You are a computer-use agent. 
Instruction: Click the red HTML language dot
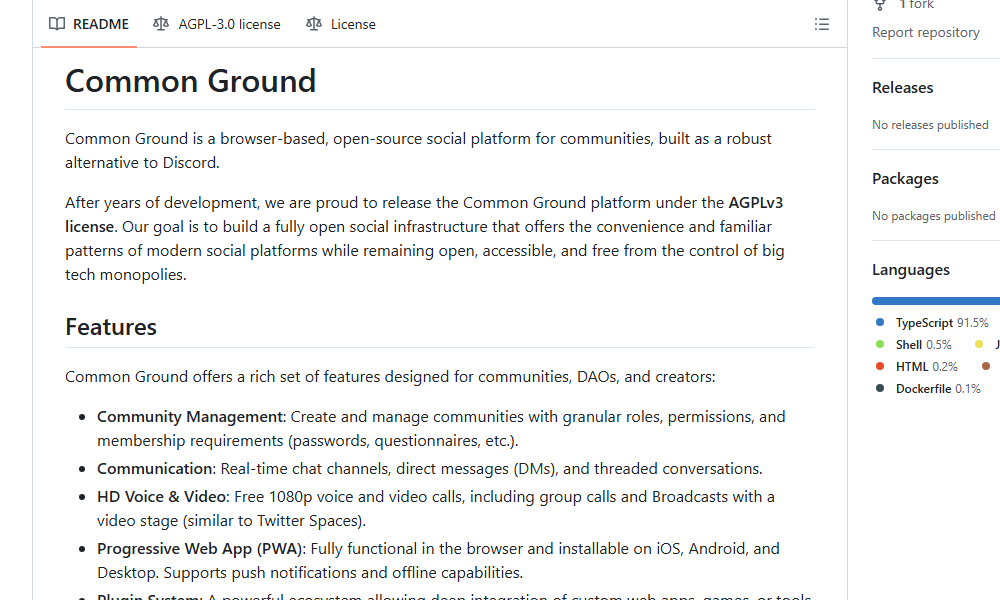[878, 366]
